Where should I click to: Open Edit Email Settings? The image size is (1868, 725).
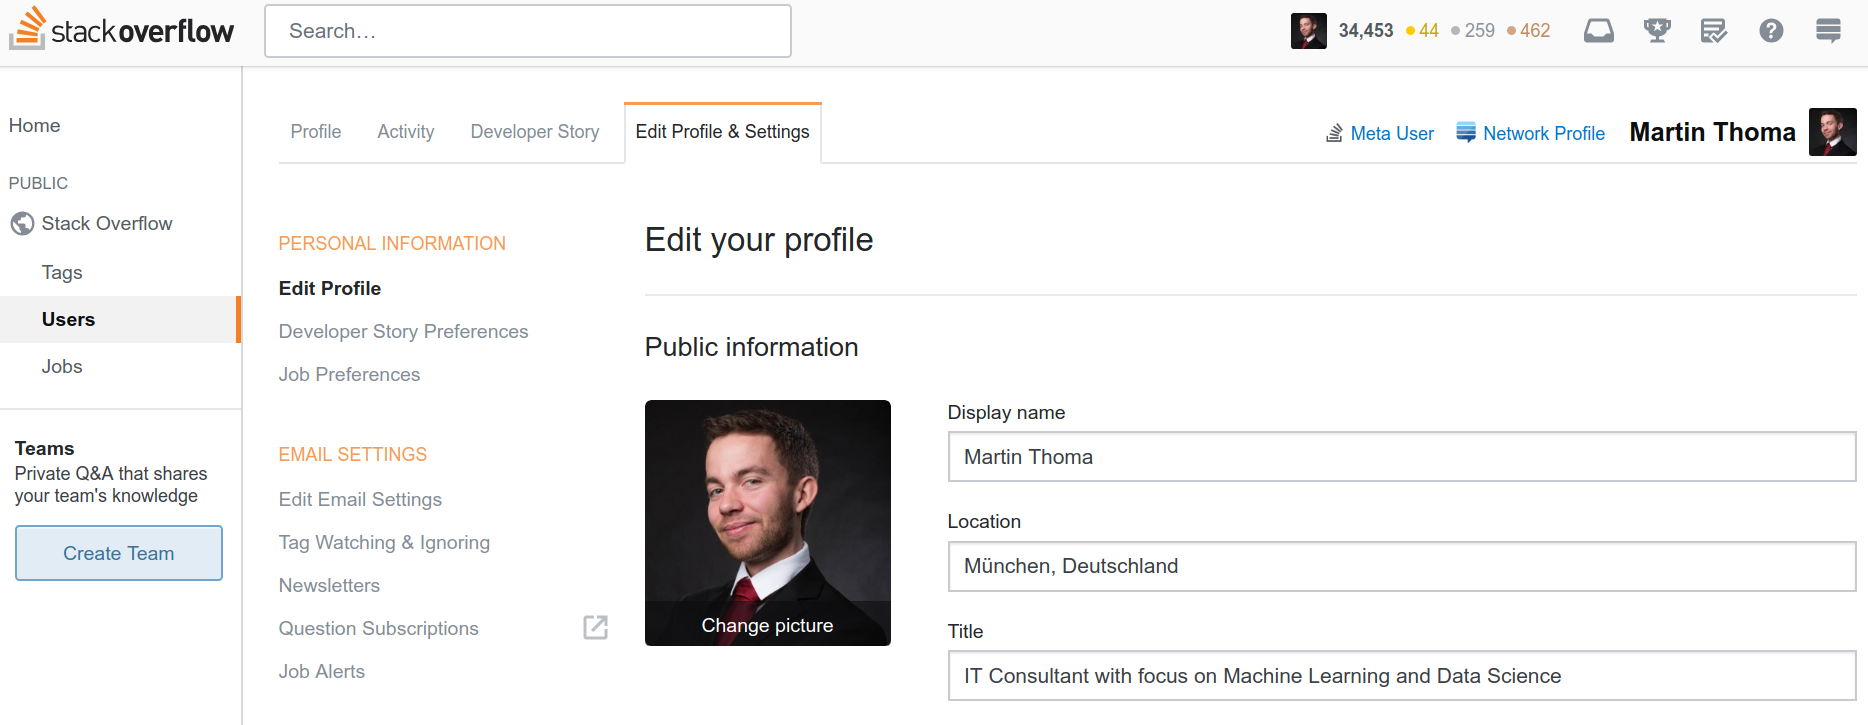(360, 499)
